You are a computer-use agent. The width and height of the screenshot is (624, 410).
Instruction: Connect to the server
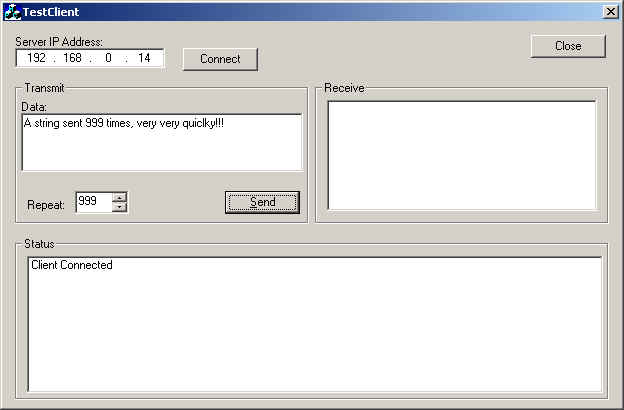pos(220,59)
